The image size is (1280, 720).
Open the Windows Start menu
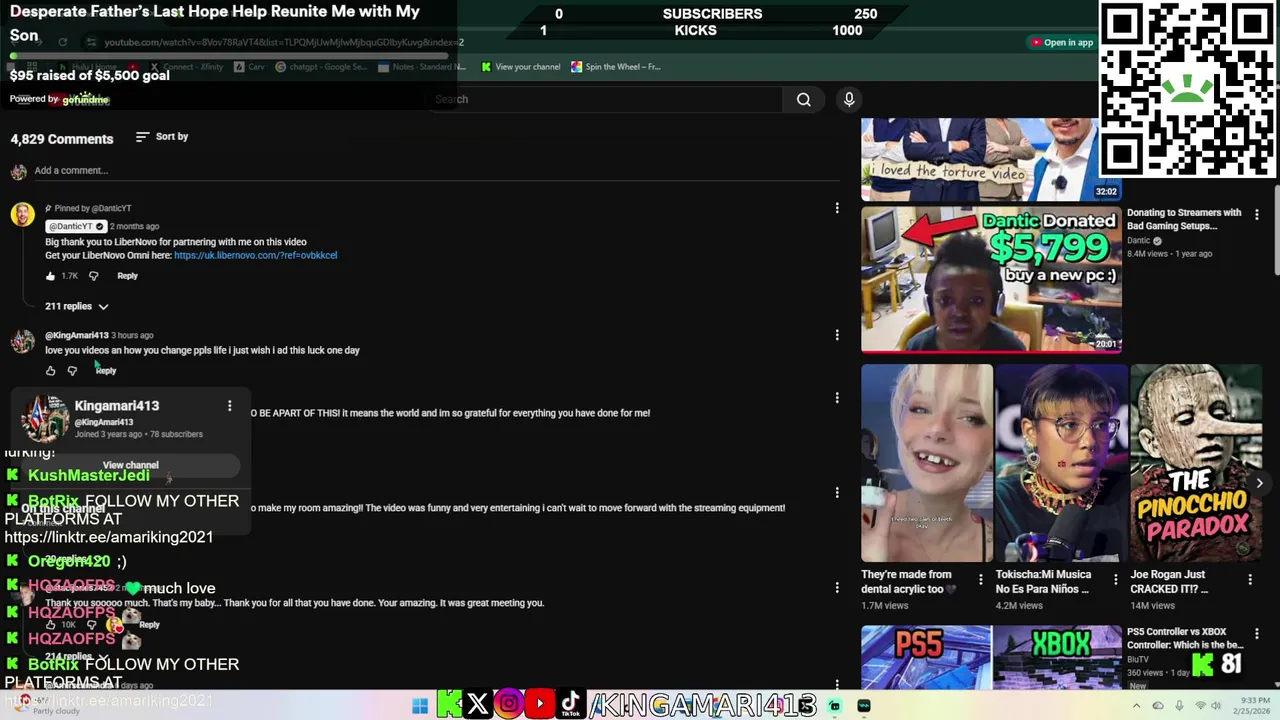click(x=420, y=706)
